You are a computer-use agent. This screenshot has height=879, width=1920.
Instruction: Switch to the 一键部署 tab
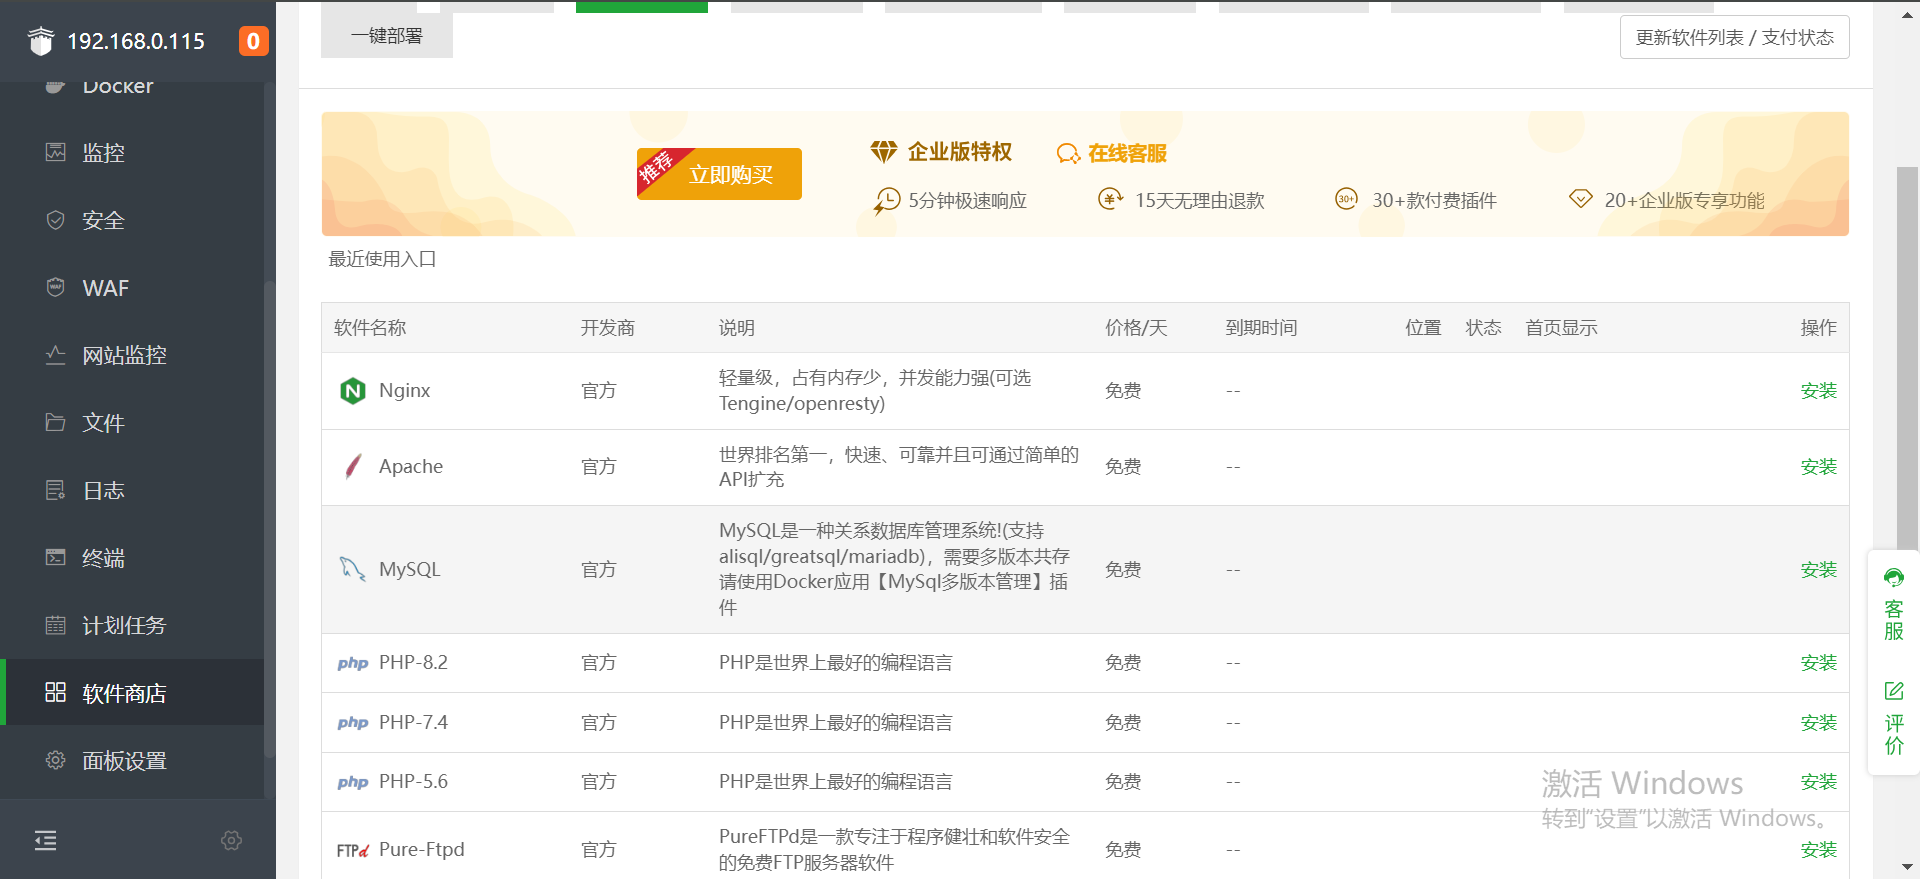coord(387,36)
